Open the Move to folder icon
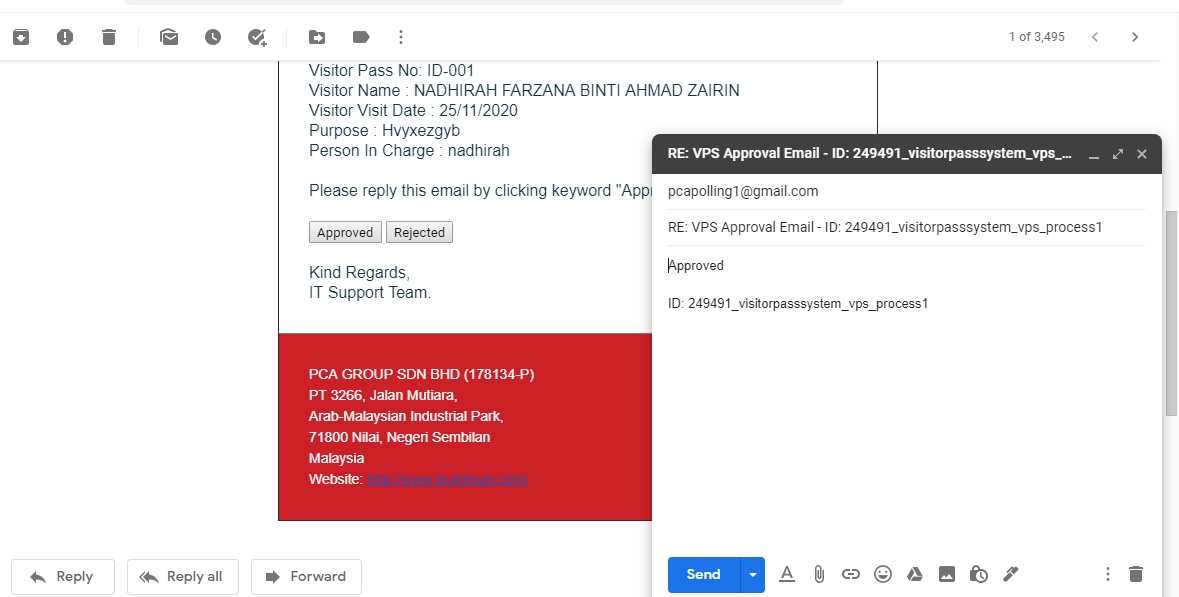This screenshot has height=597, width=1179. pos(317,37)
